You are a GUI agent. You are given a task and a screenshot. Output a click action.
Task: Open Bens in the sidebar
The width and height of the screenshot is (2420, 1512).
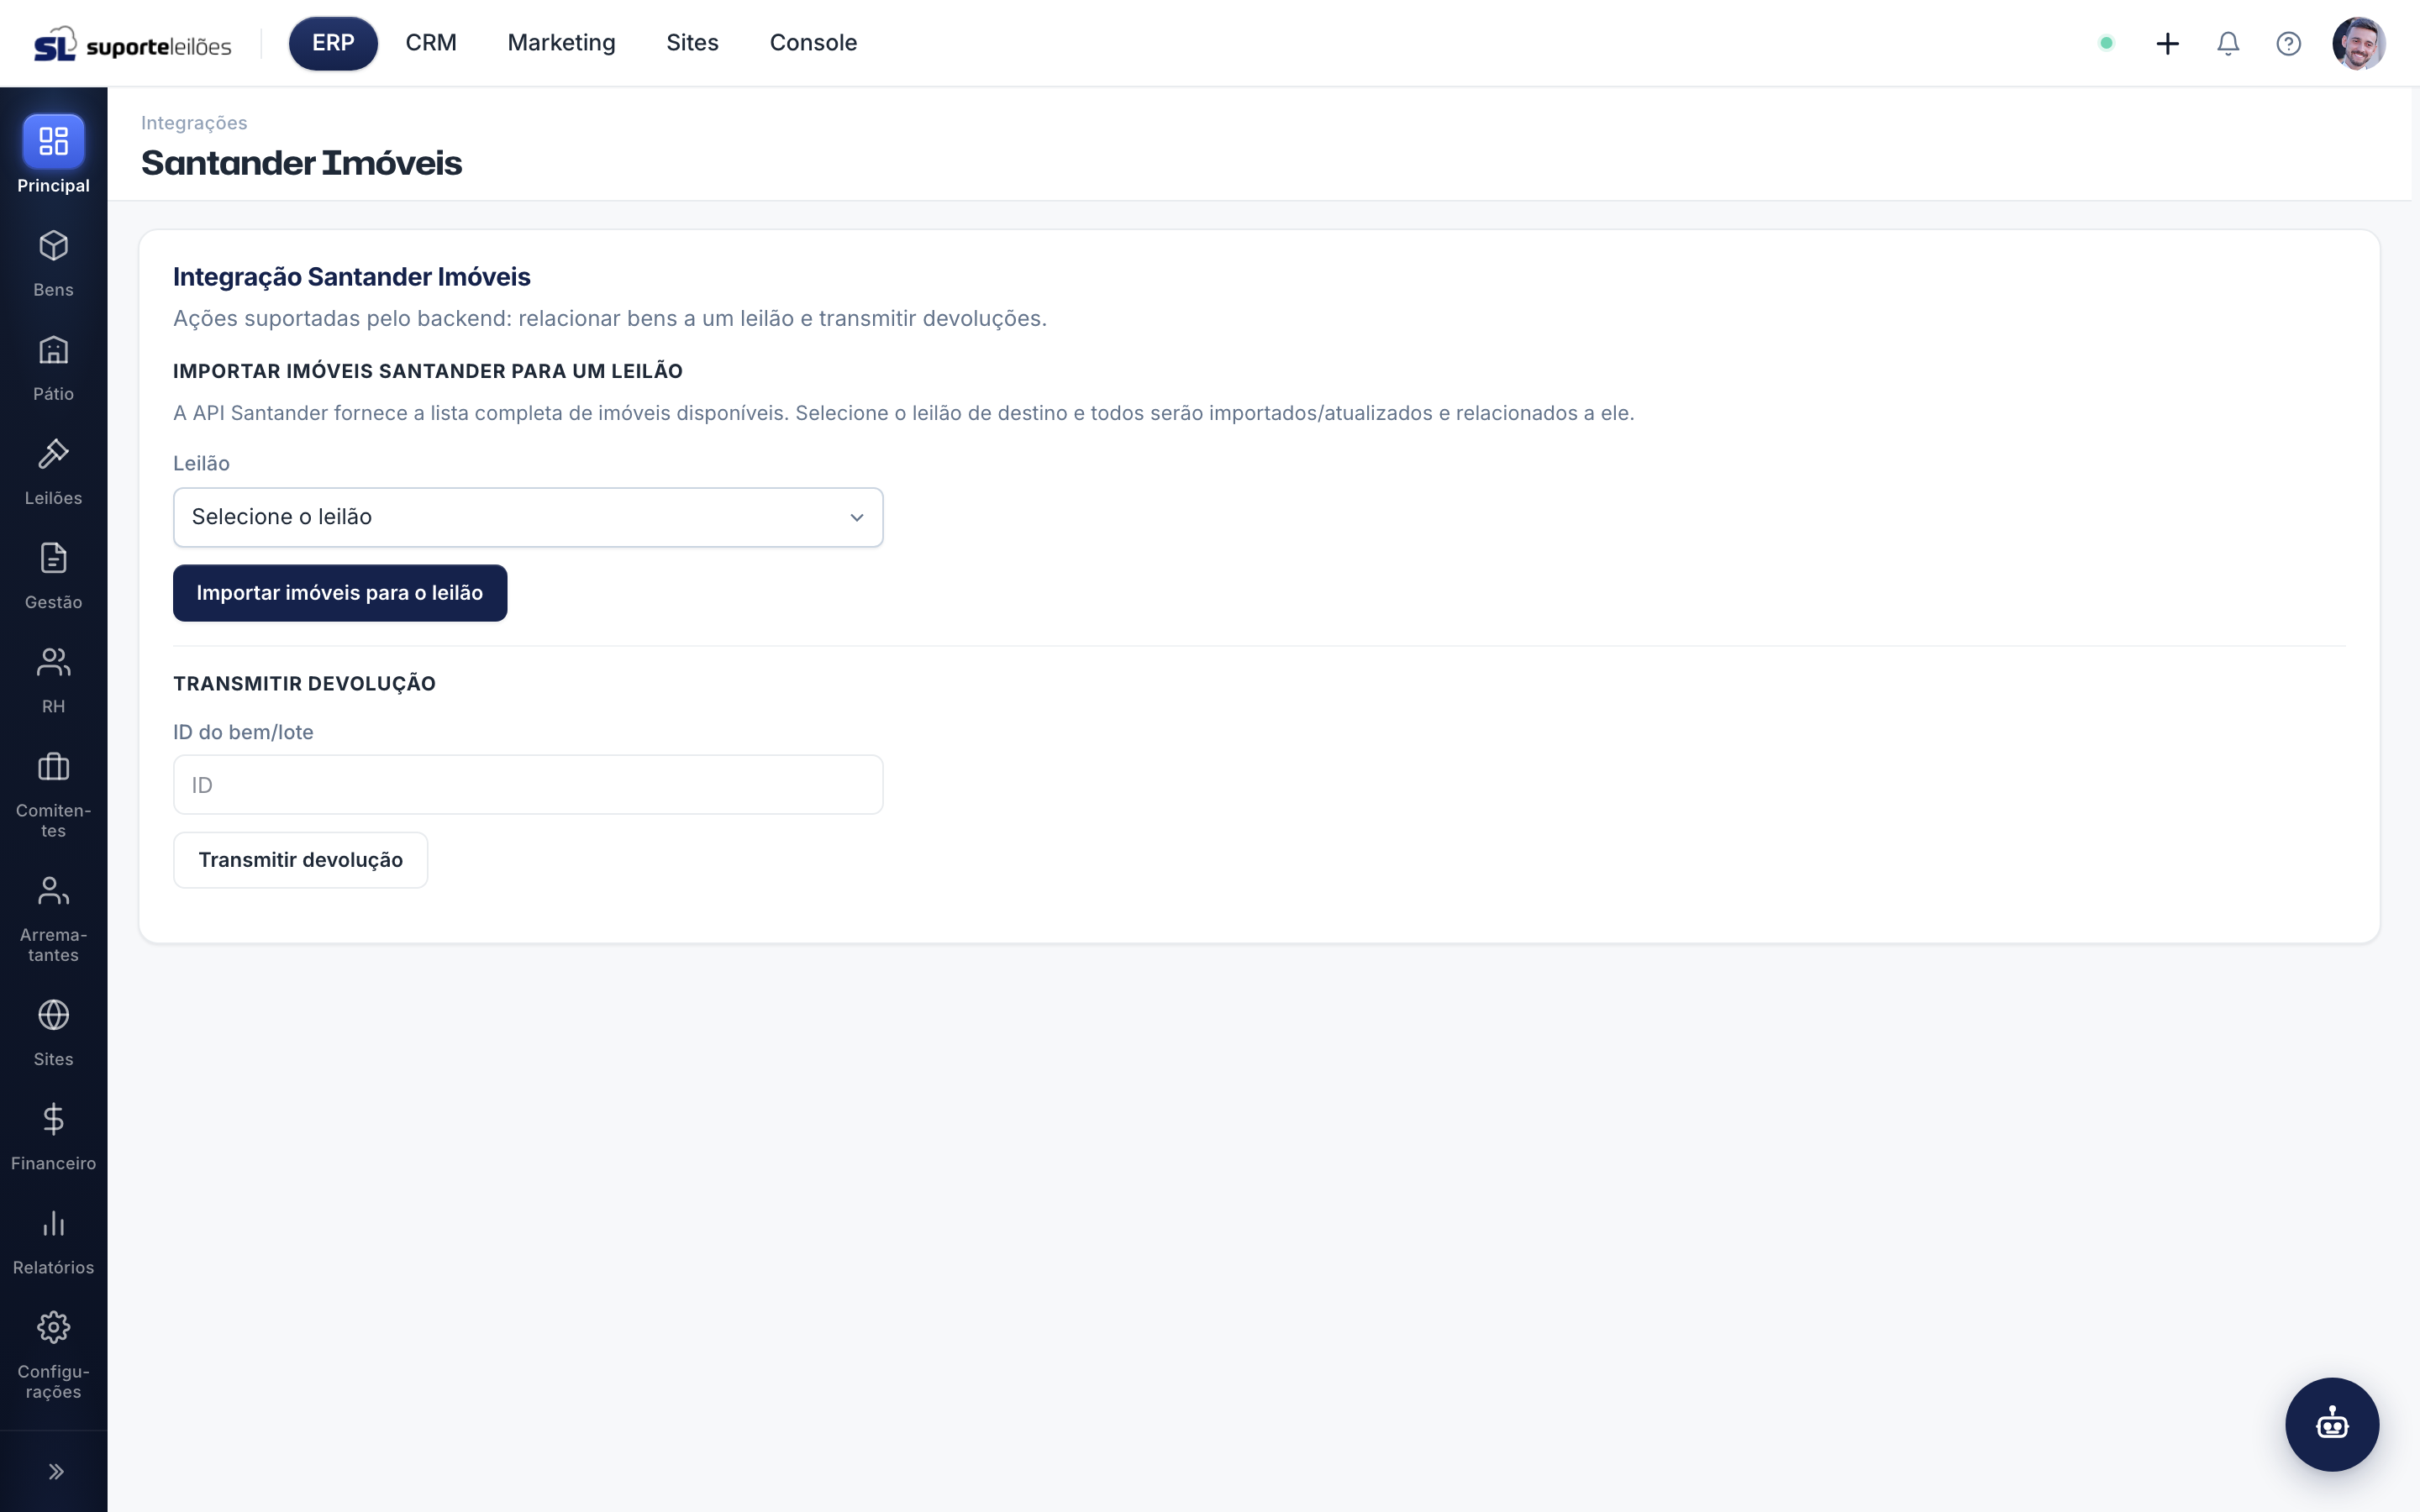(x=53, y=264)
